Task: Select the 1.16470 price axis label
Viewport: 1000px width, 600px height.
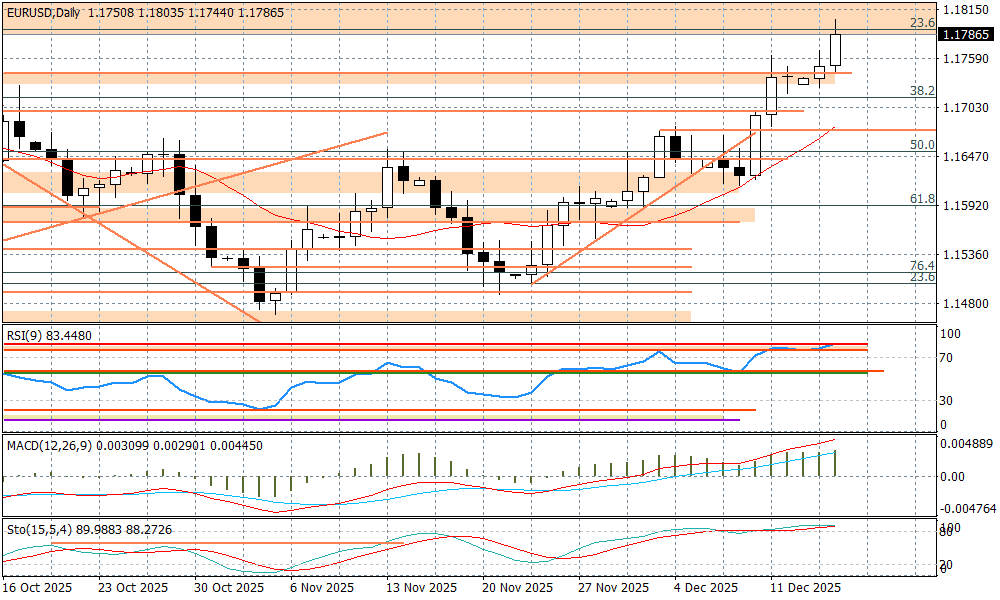Action: pyautogui.click(x=964, y=157)
